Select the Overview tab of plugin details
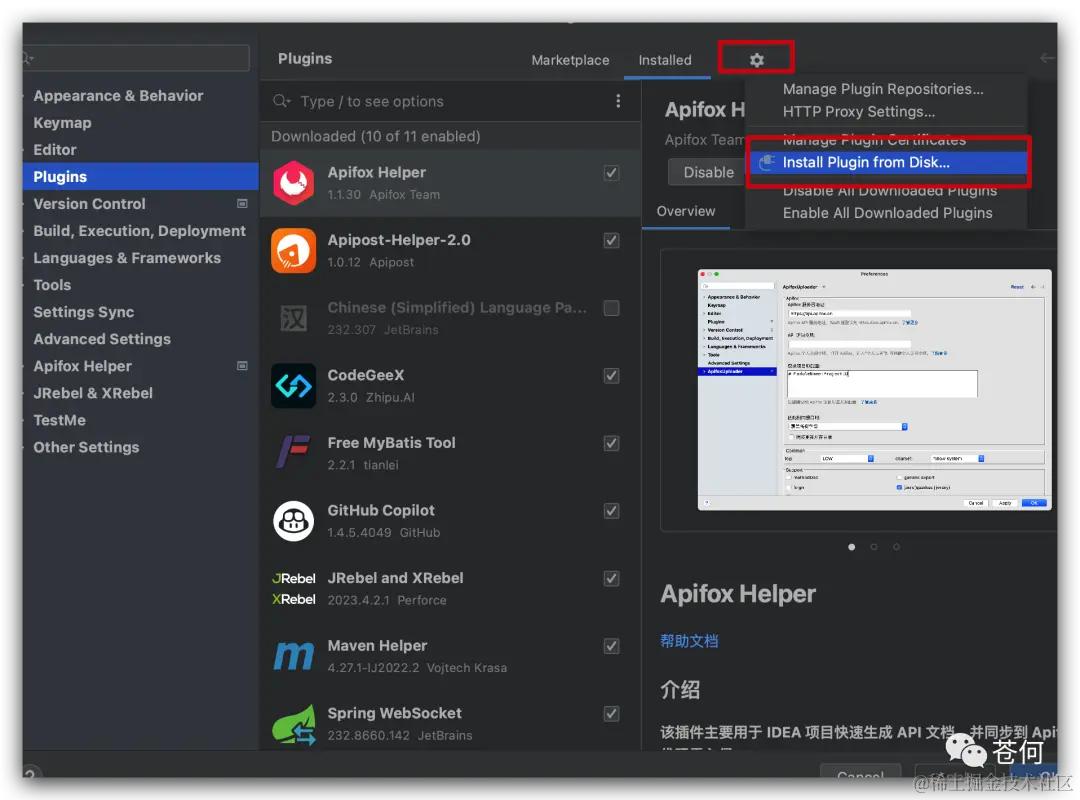Screen dimensions: 1080x800 (x=685, y=211)
